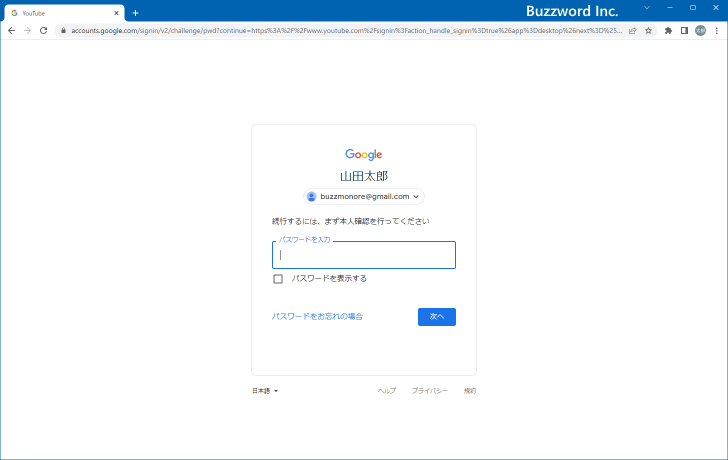
Task: Go back using the browser back arrow
Action: tap(12, 31)
